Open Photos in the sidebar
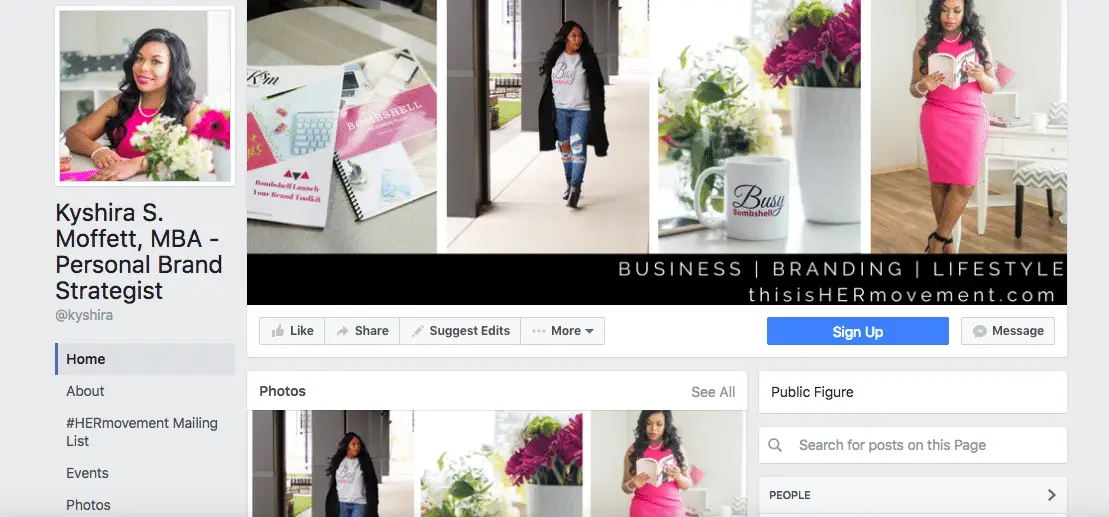The image size is (1109, 517). (88, 505)
